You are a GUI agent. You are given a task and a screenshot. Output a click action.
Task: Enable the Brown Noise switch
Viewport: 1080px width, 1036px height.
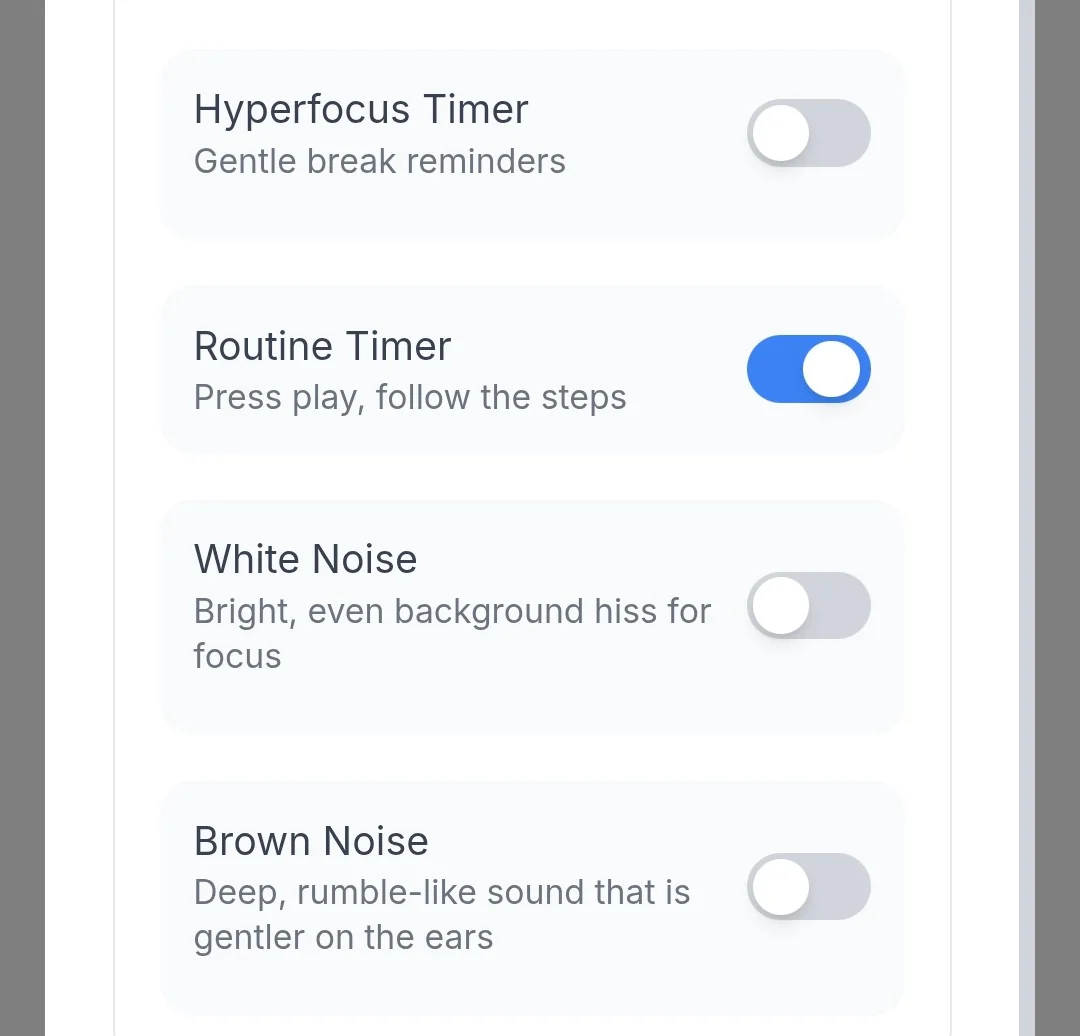click(809, 886)
